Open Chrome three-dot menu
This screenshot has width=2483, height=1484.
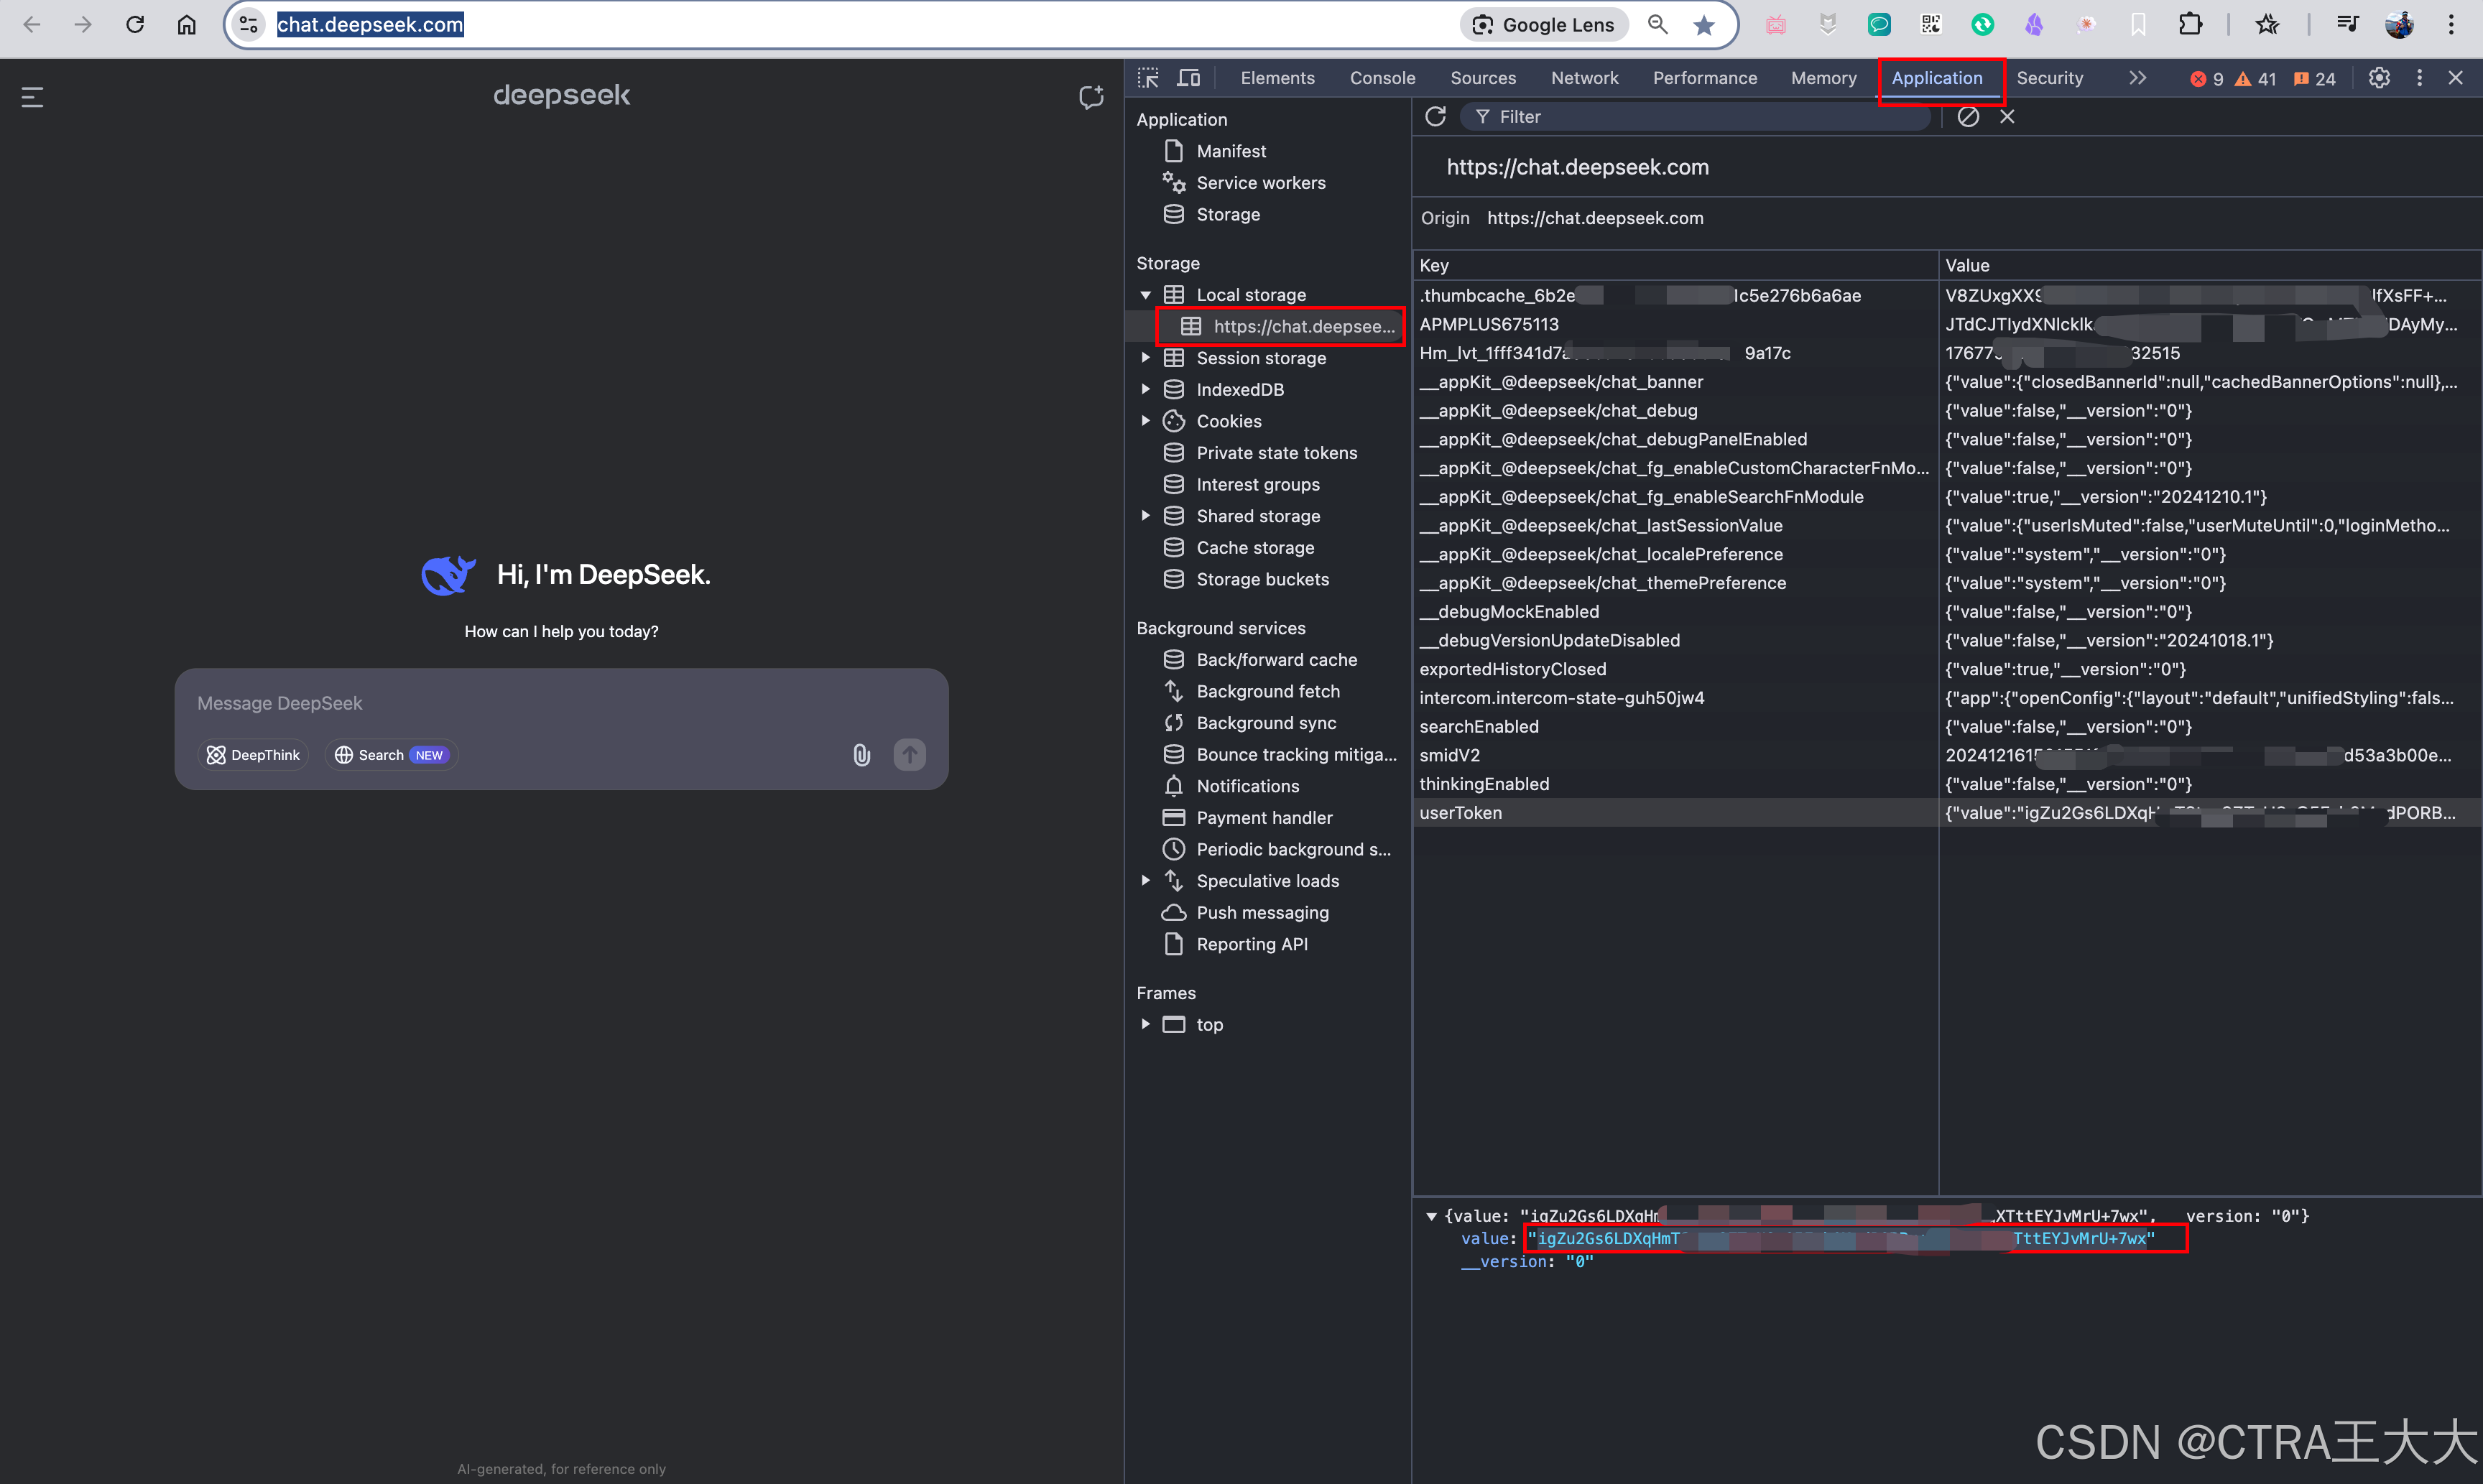tap(2450, 24)
